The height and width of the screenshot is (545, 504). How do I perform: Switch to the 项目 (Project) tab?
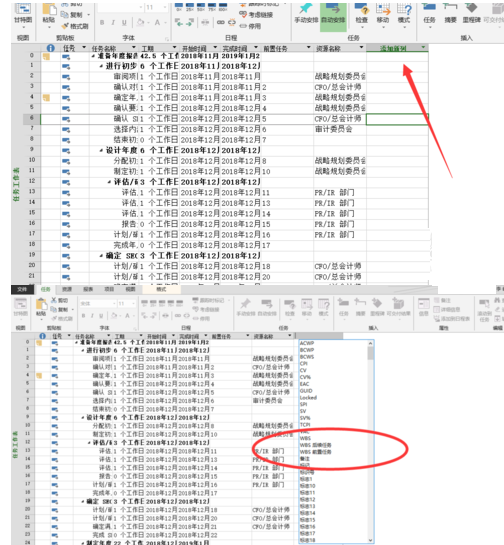tap(109, 289)
